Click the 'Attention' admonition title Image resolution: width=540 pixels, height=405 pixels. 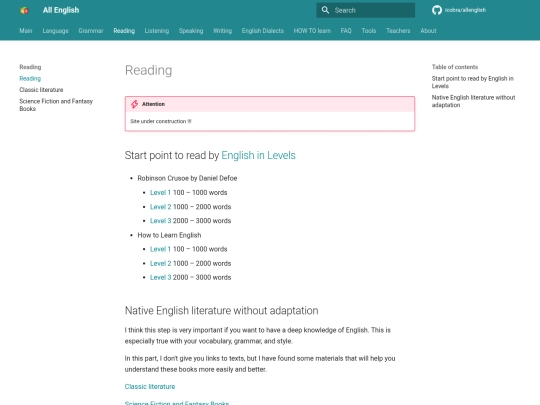point(153,104)
